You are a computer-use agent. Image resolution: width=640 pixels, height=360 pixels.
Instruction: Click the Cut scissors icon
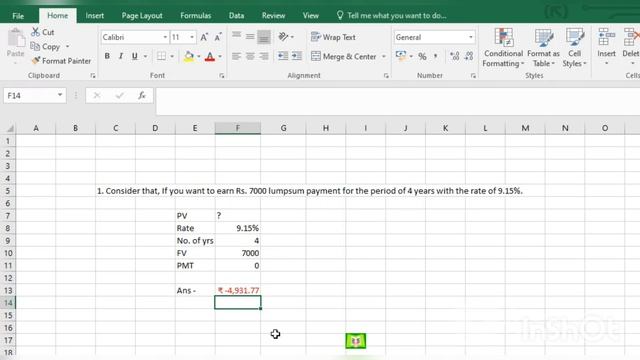point(36,32)
